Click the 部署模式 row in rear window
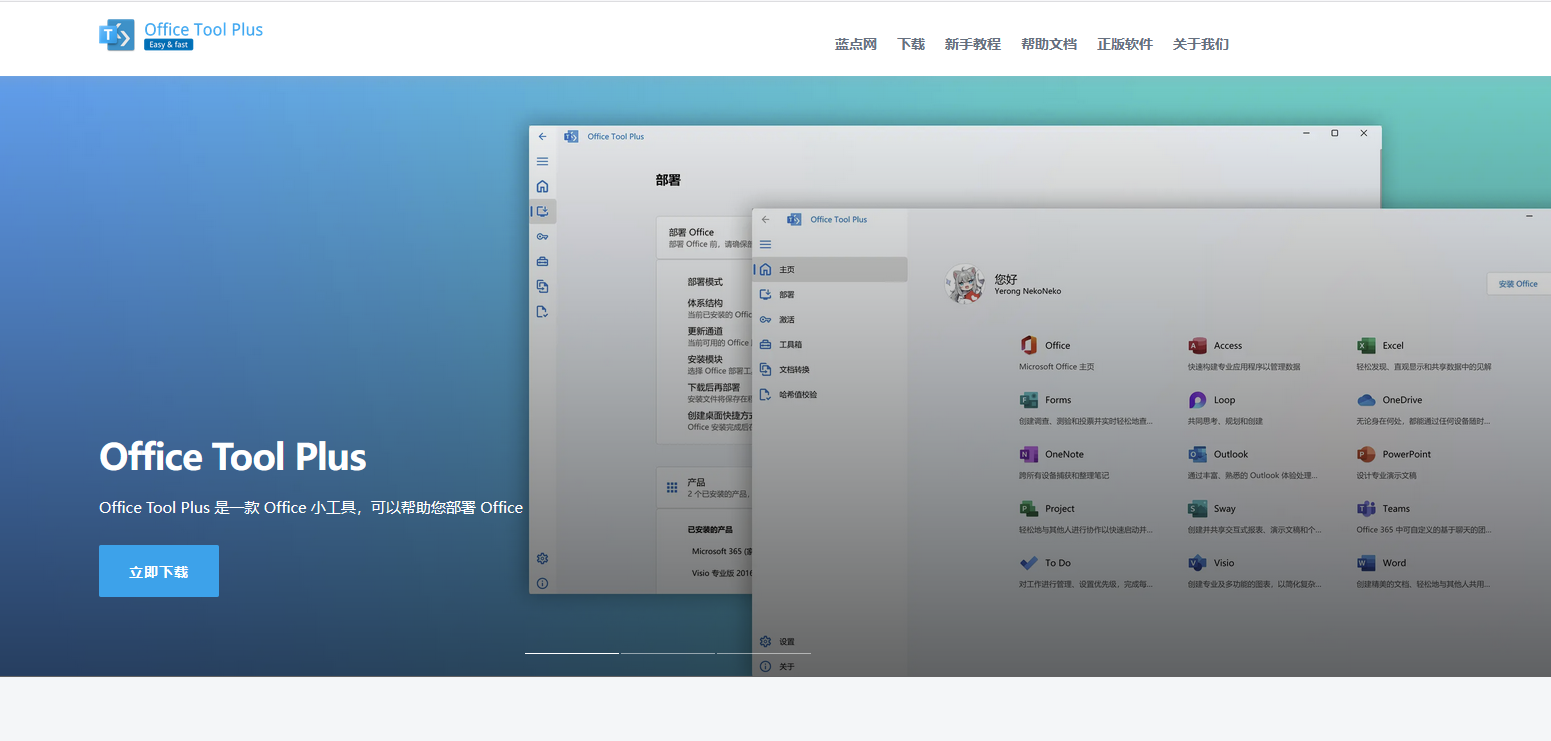The height and width of the screenshot is (741, 1551). (x=705, y=282)
